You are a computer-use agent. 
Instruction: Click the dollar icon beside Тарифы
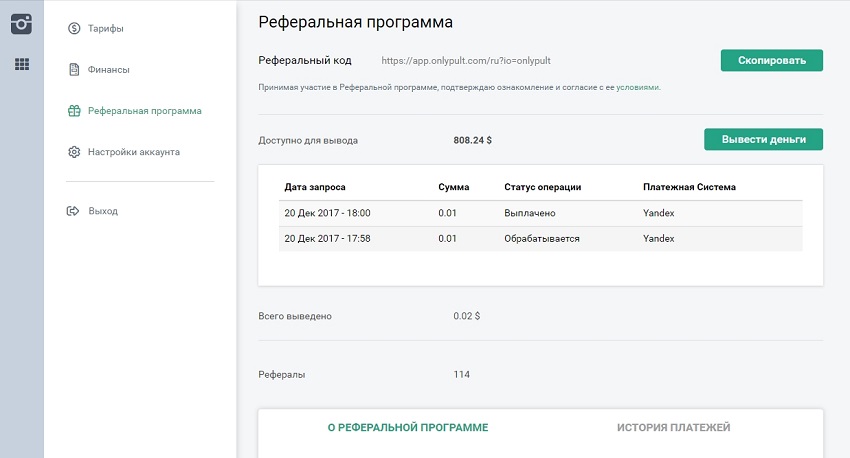[x=74, y=28]
